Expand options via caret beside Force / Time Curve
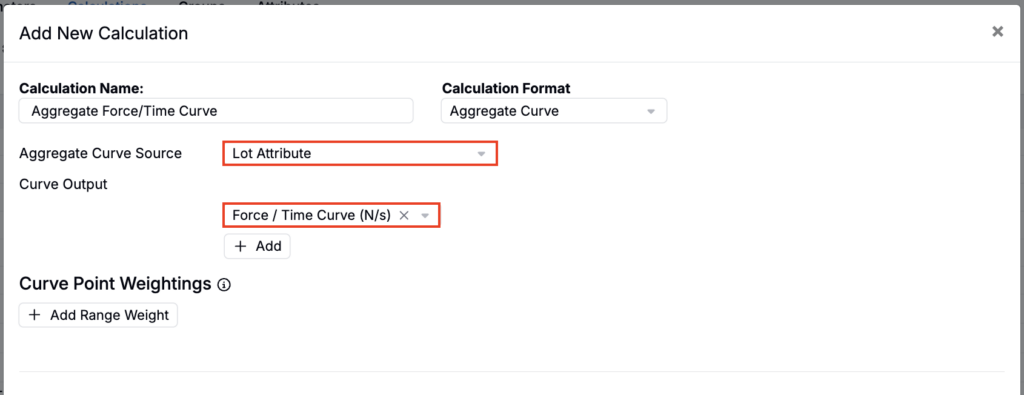 coord(424,215)
